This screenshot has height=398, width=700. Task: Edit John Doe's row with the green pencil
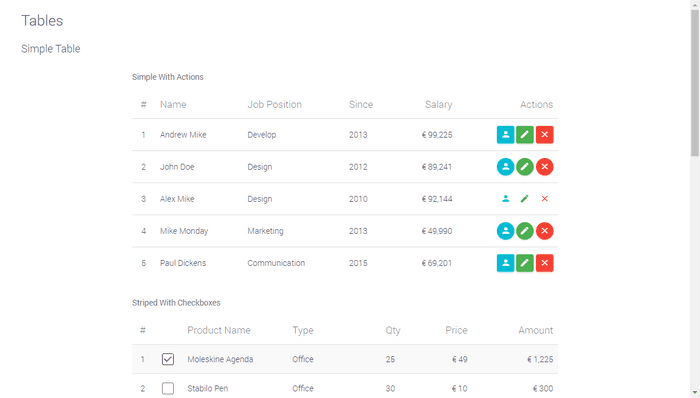(525, 167)
